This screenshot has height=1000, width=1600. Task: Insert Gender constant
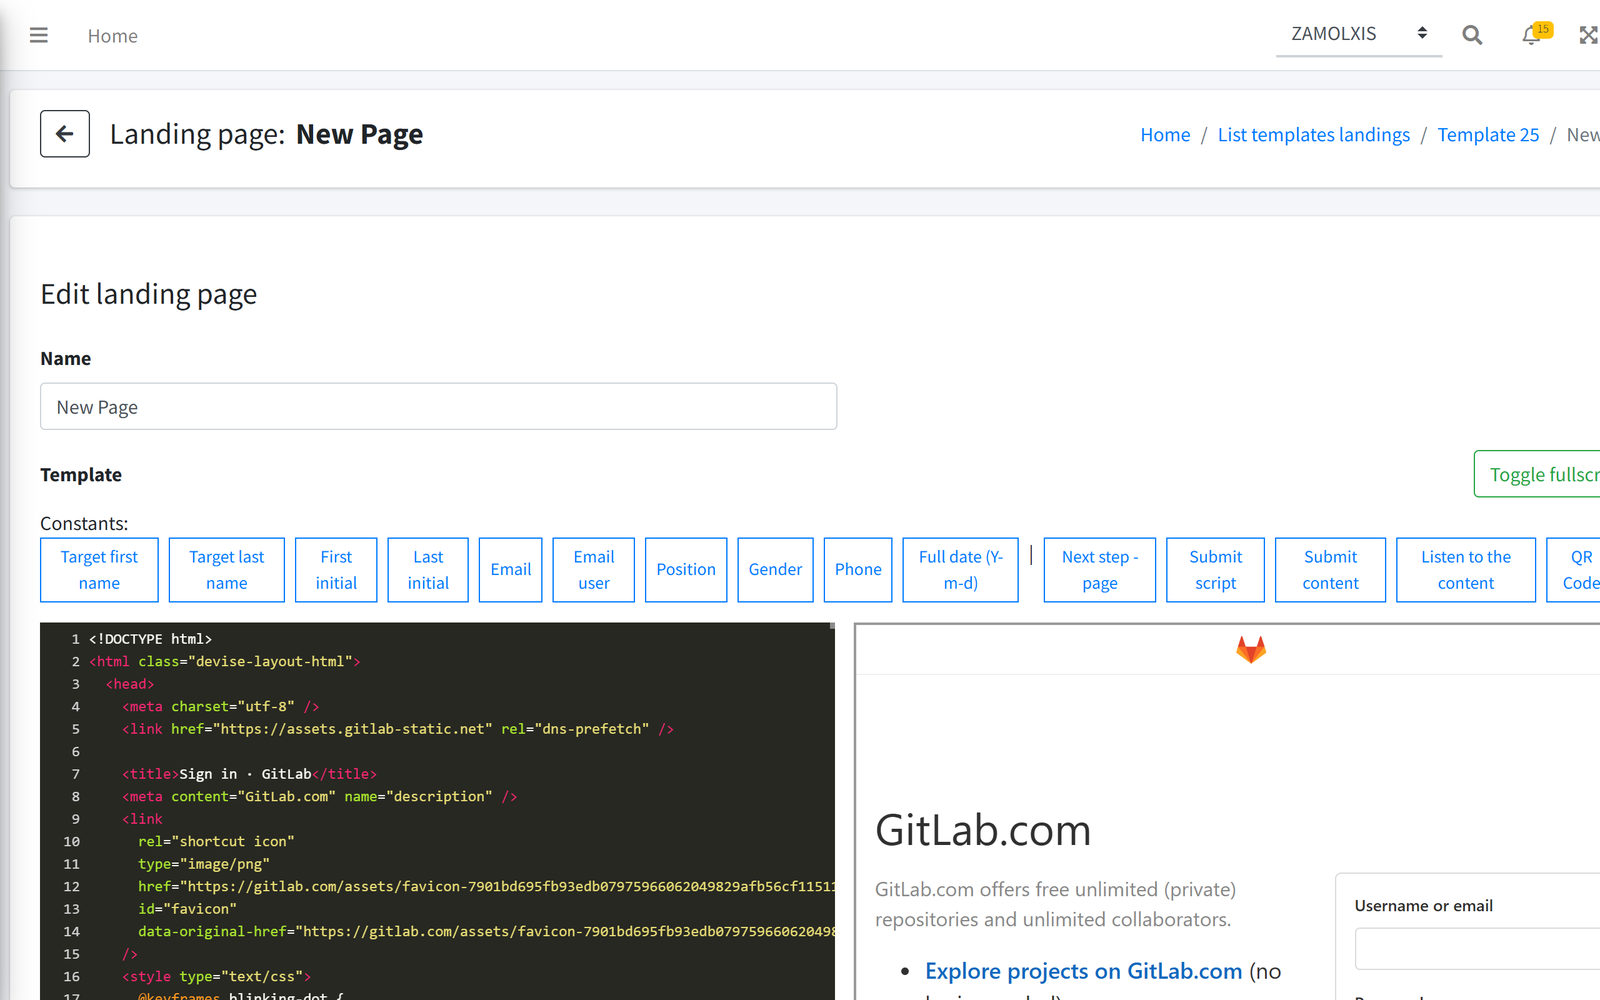click(x=775, y=570)
